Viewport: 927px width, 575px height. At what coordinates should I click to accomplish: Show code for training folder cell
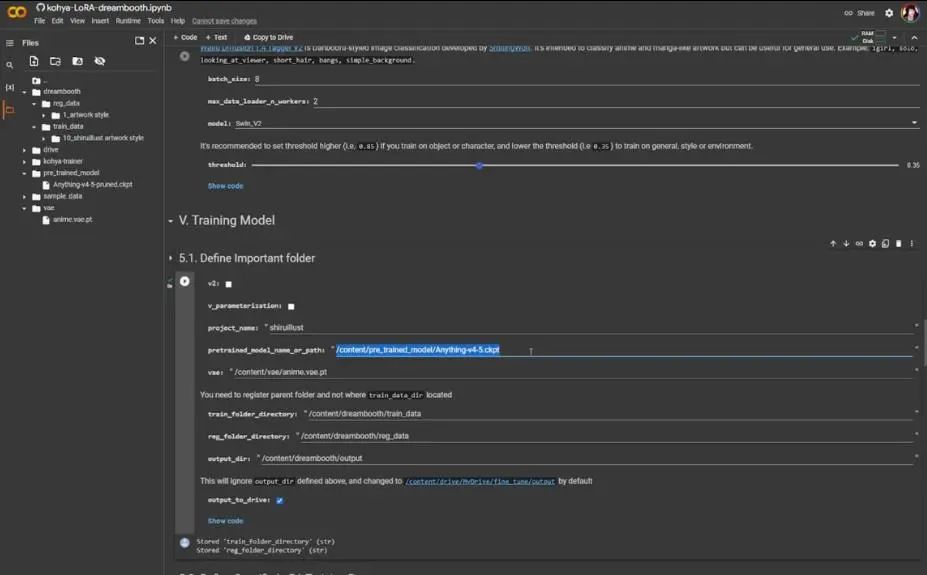click(225, 521)
